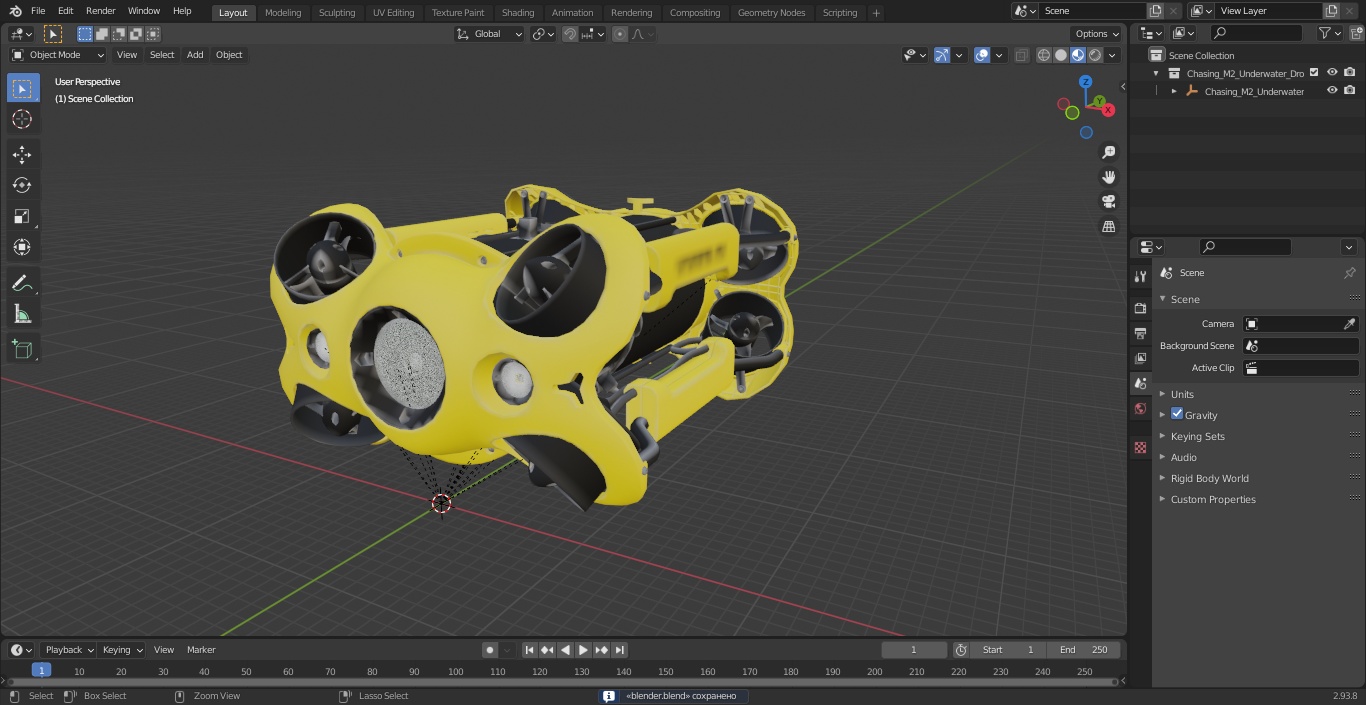Toggle render camera for Chasing_M2_Underwater object
Image resolution: width=1366 pixels, height=705 pixels.
point(1350,90)
